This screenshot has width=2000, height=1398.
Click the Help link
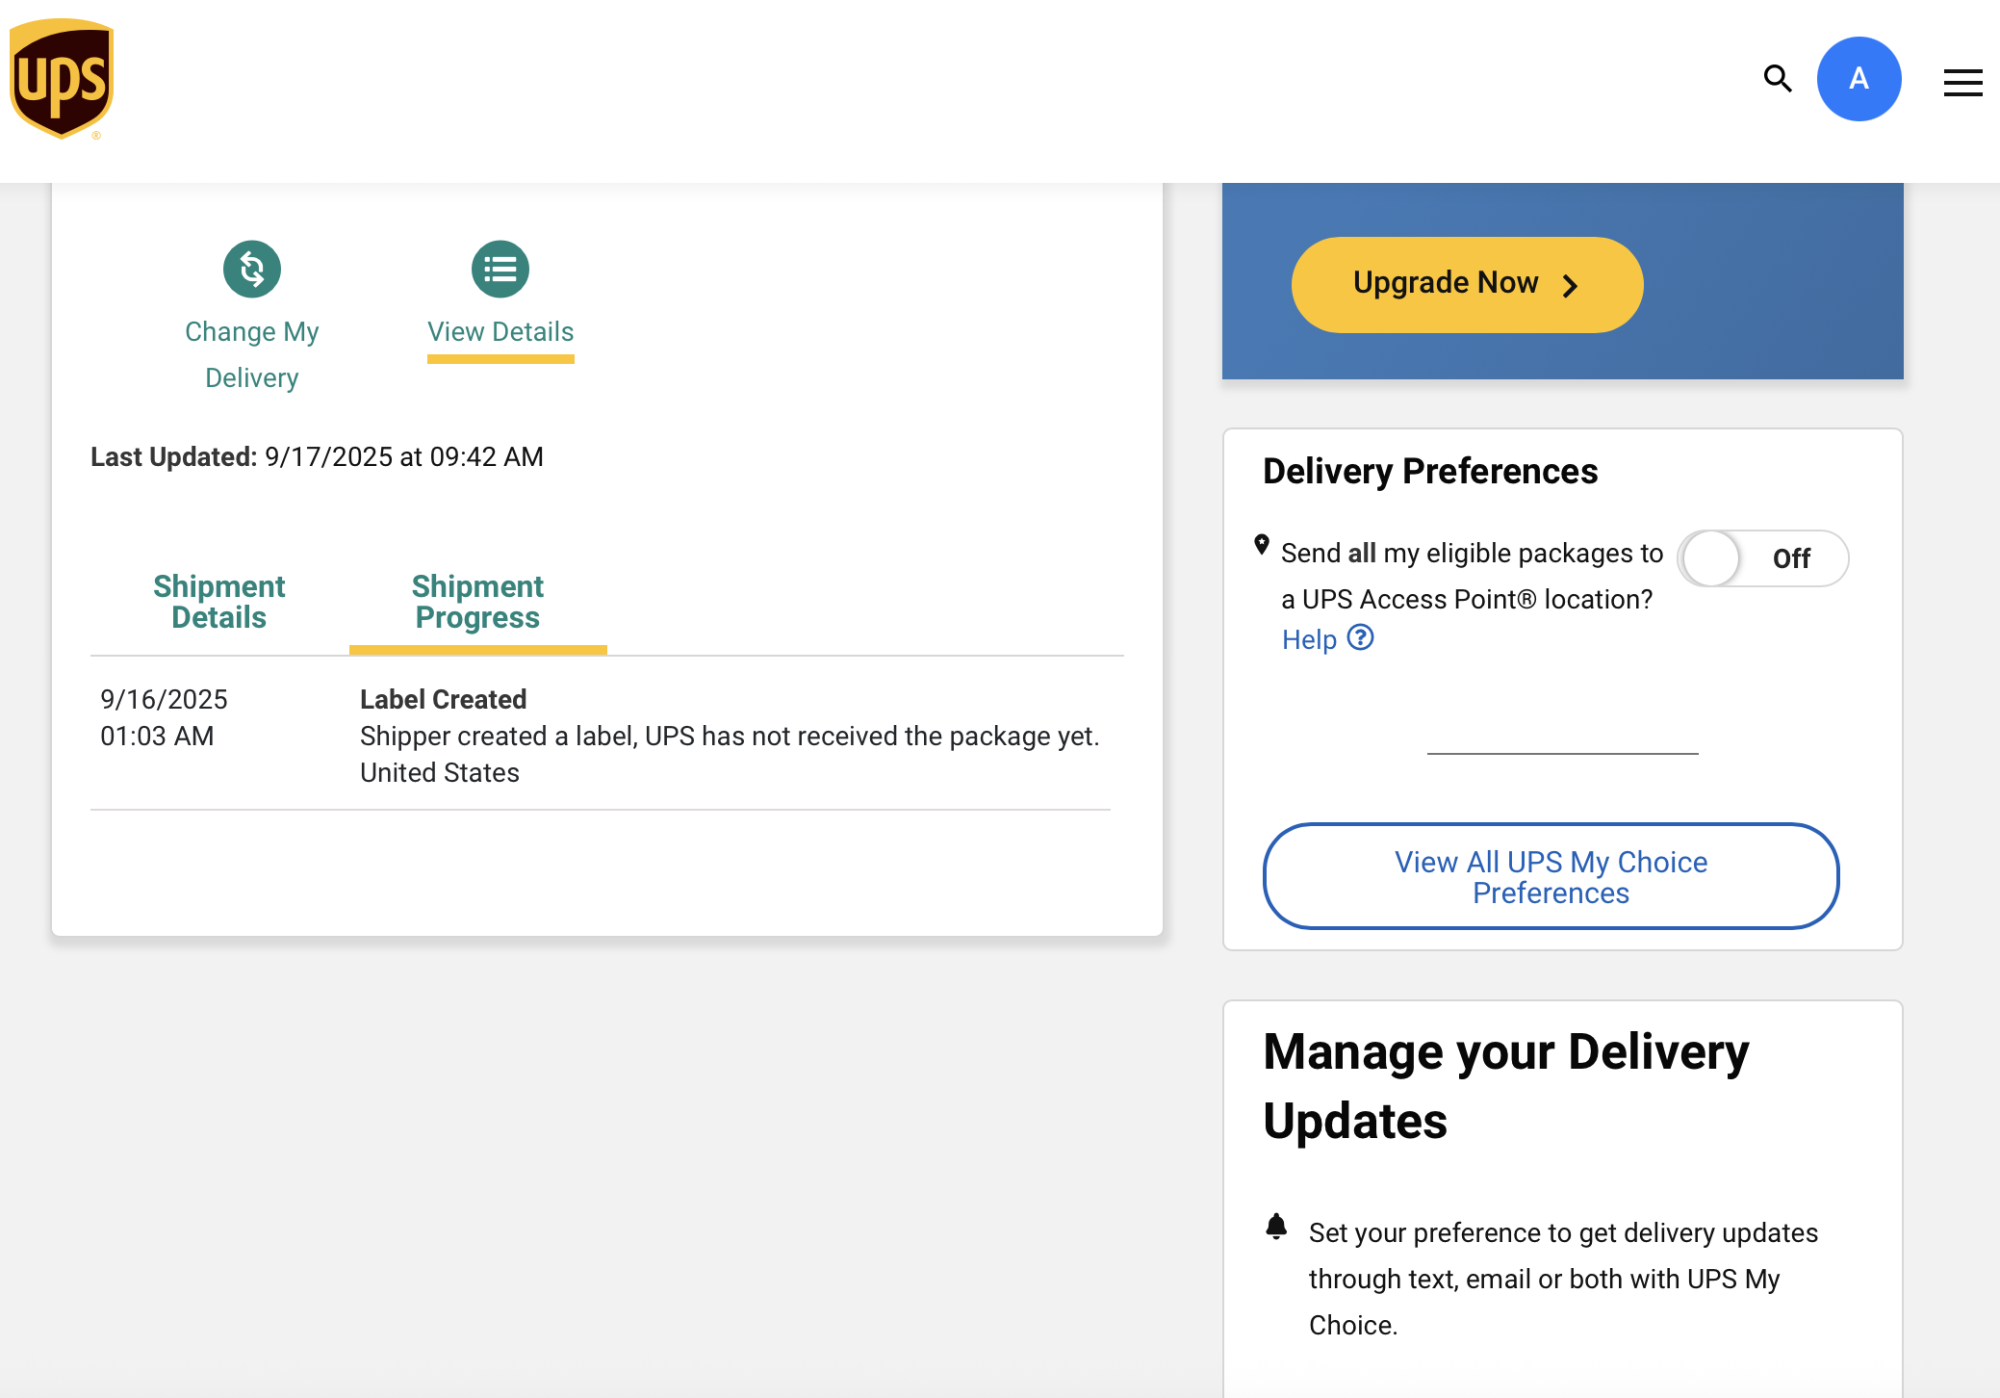1309,639
